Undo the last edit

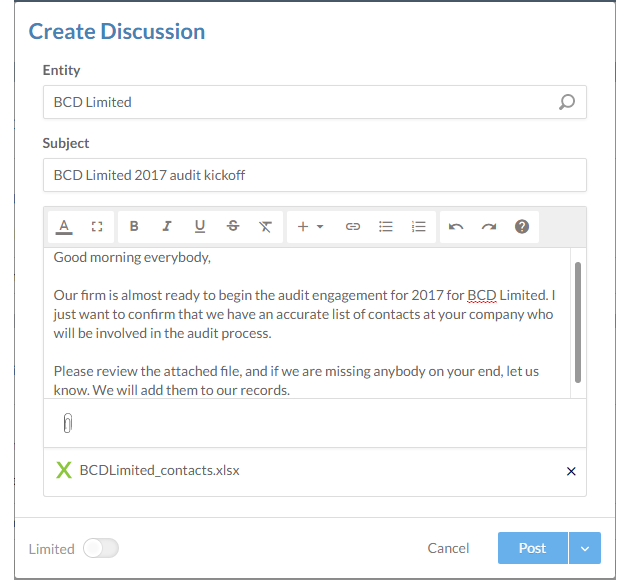click(456, 227)
